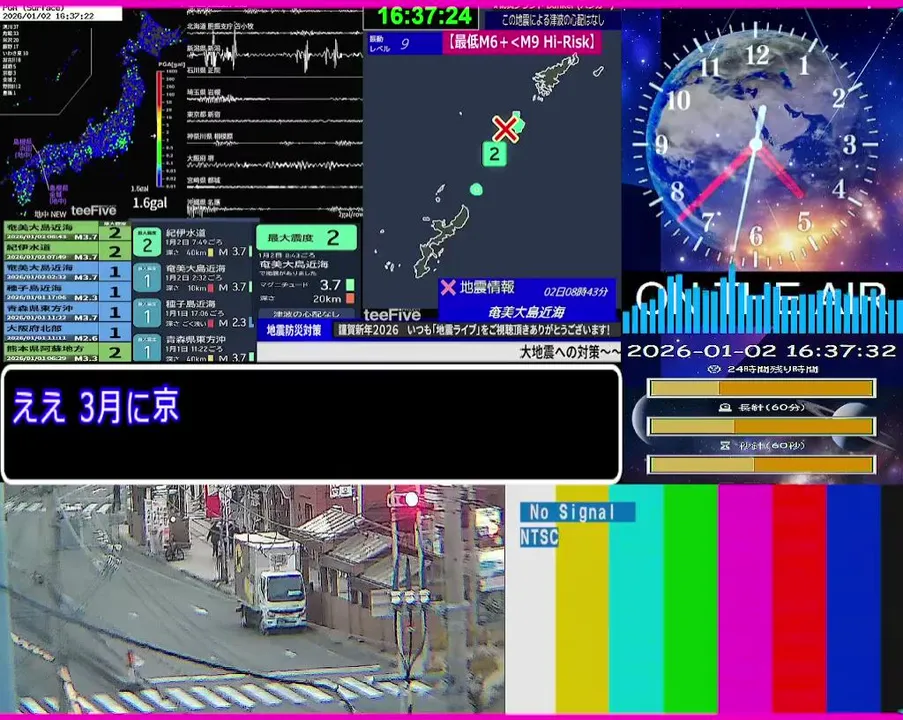The image size is (903, 720).
Task: Click green intensity 2 square on epicenter map
Action: click(x=494, y=154)
